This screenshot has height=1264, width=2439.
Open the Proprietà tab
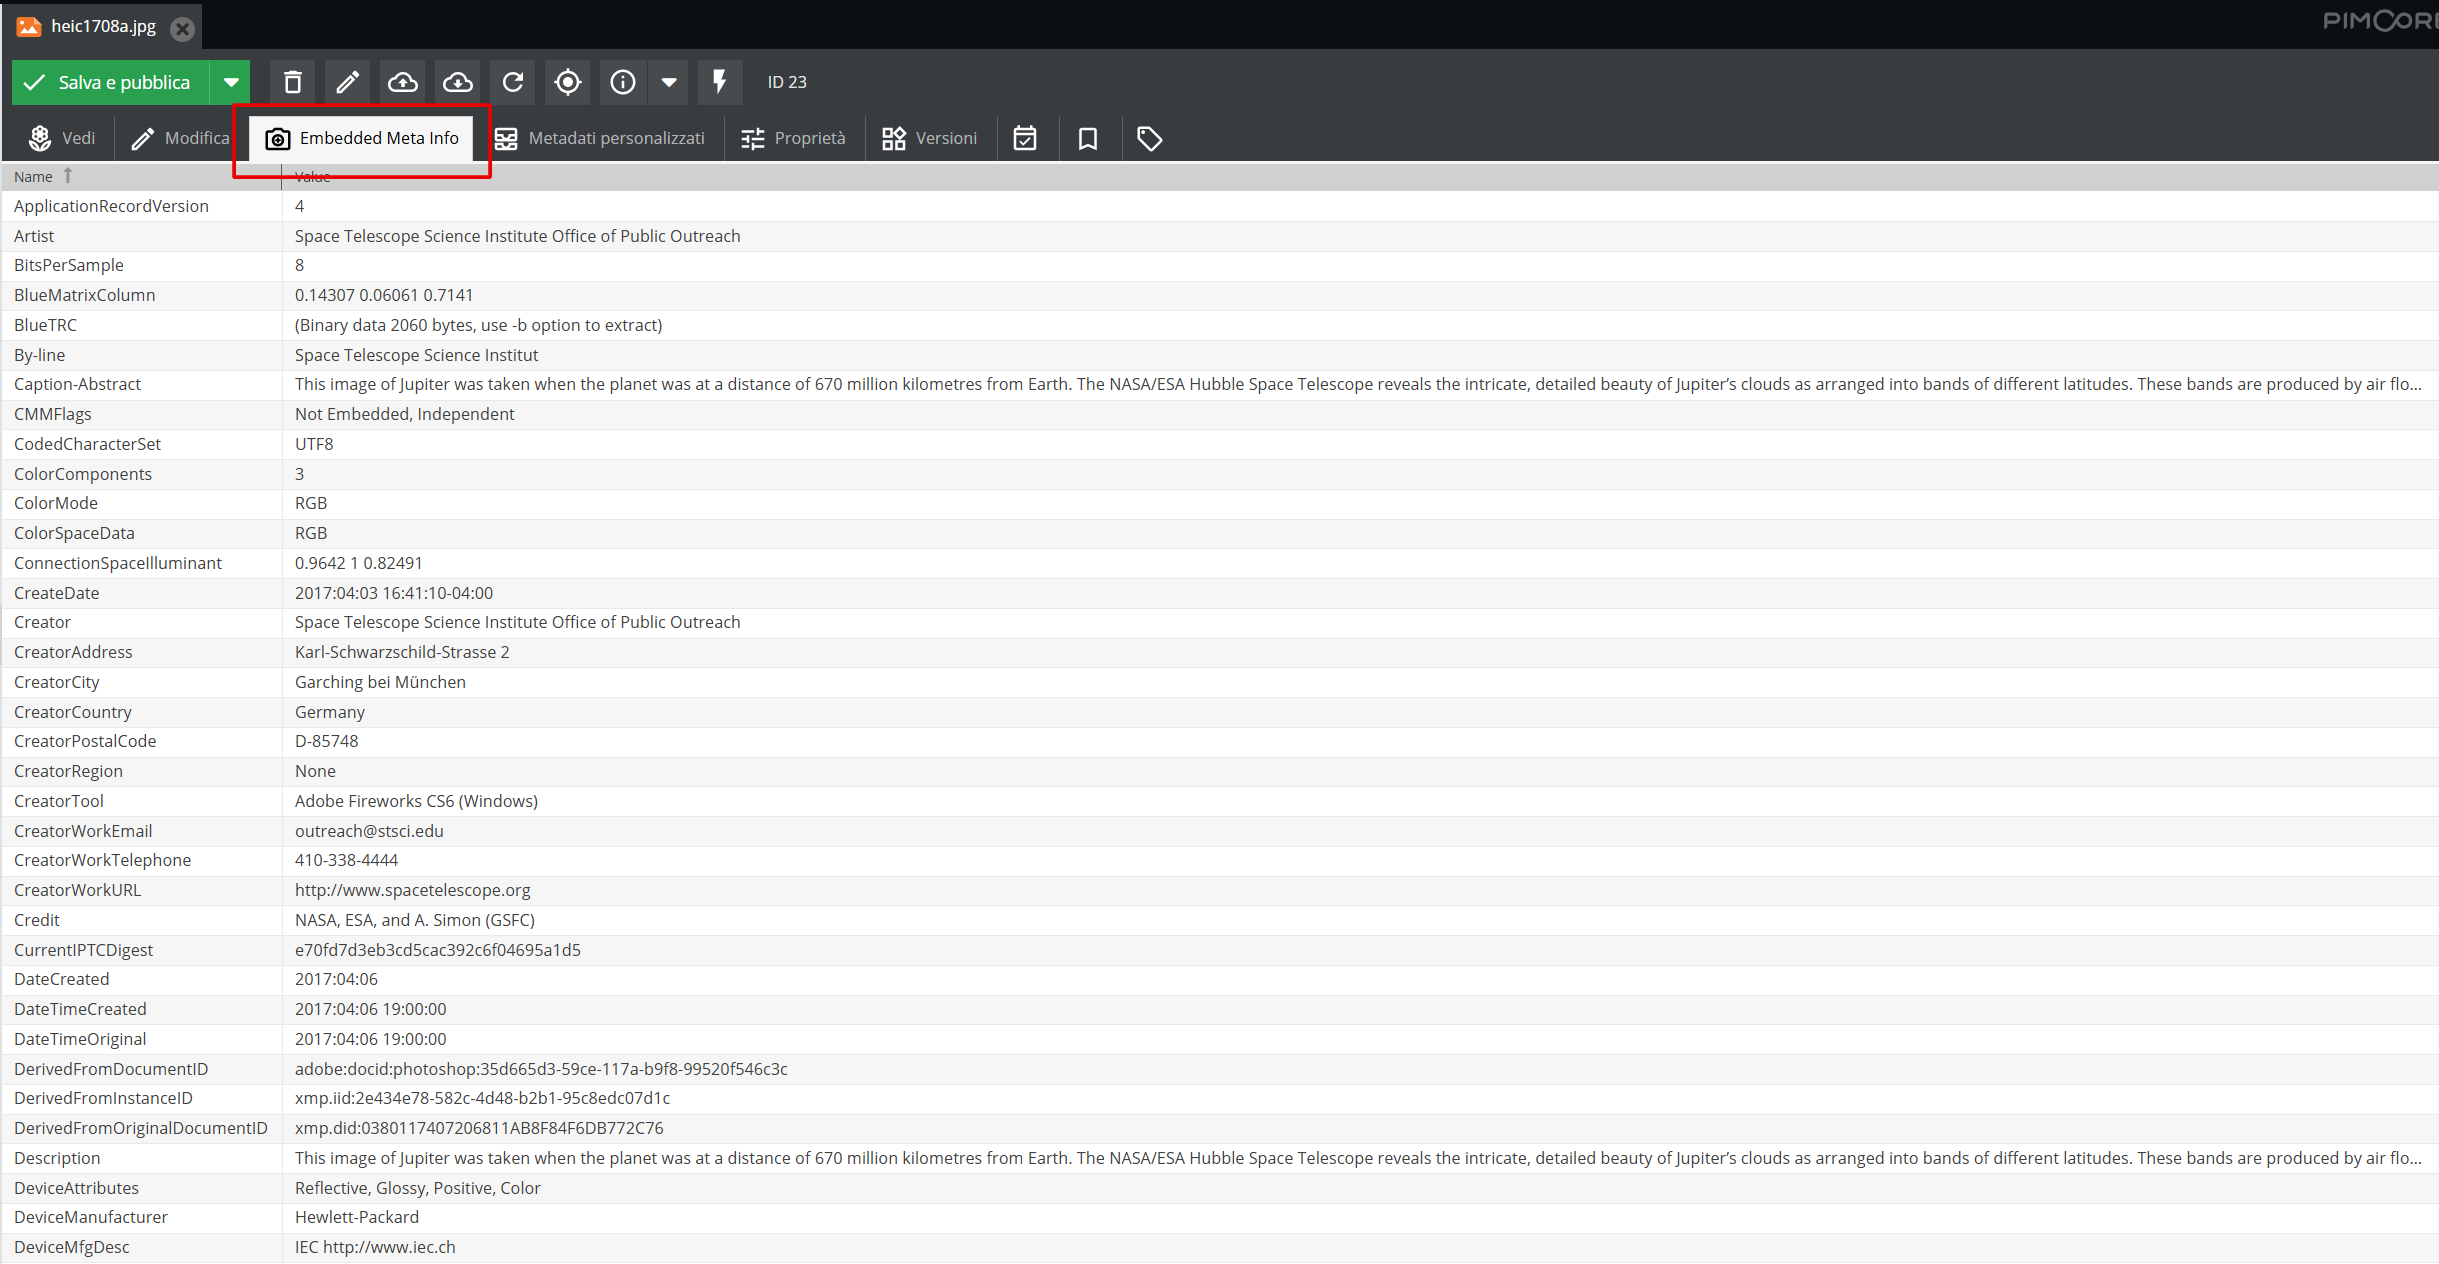(x=794, y=138)
